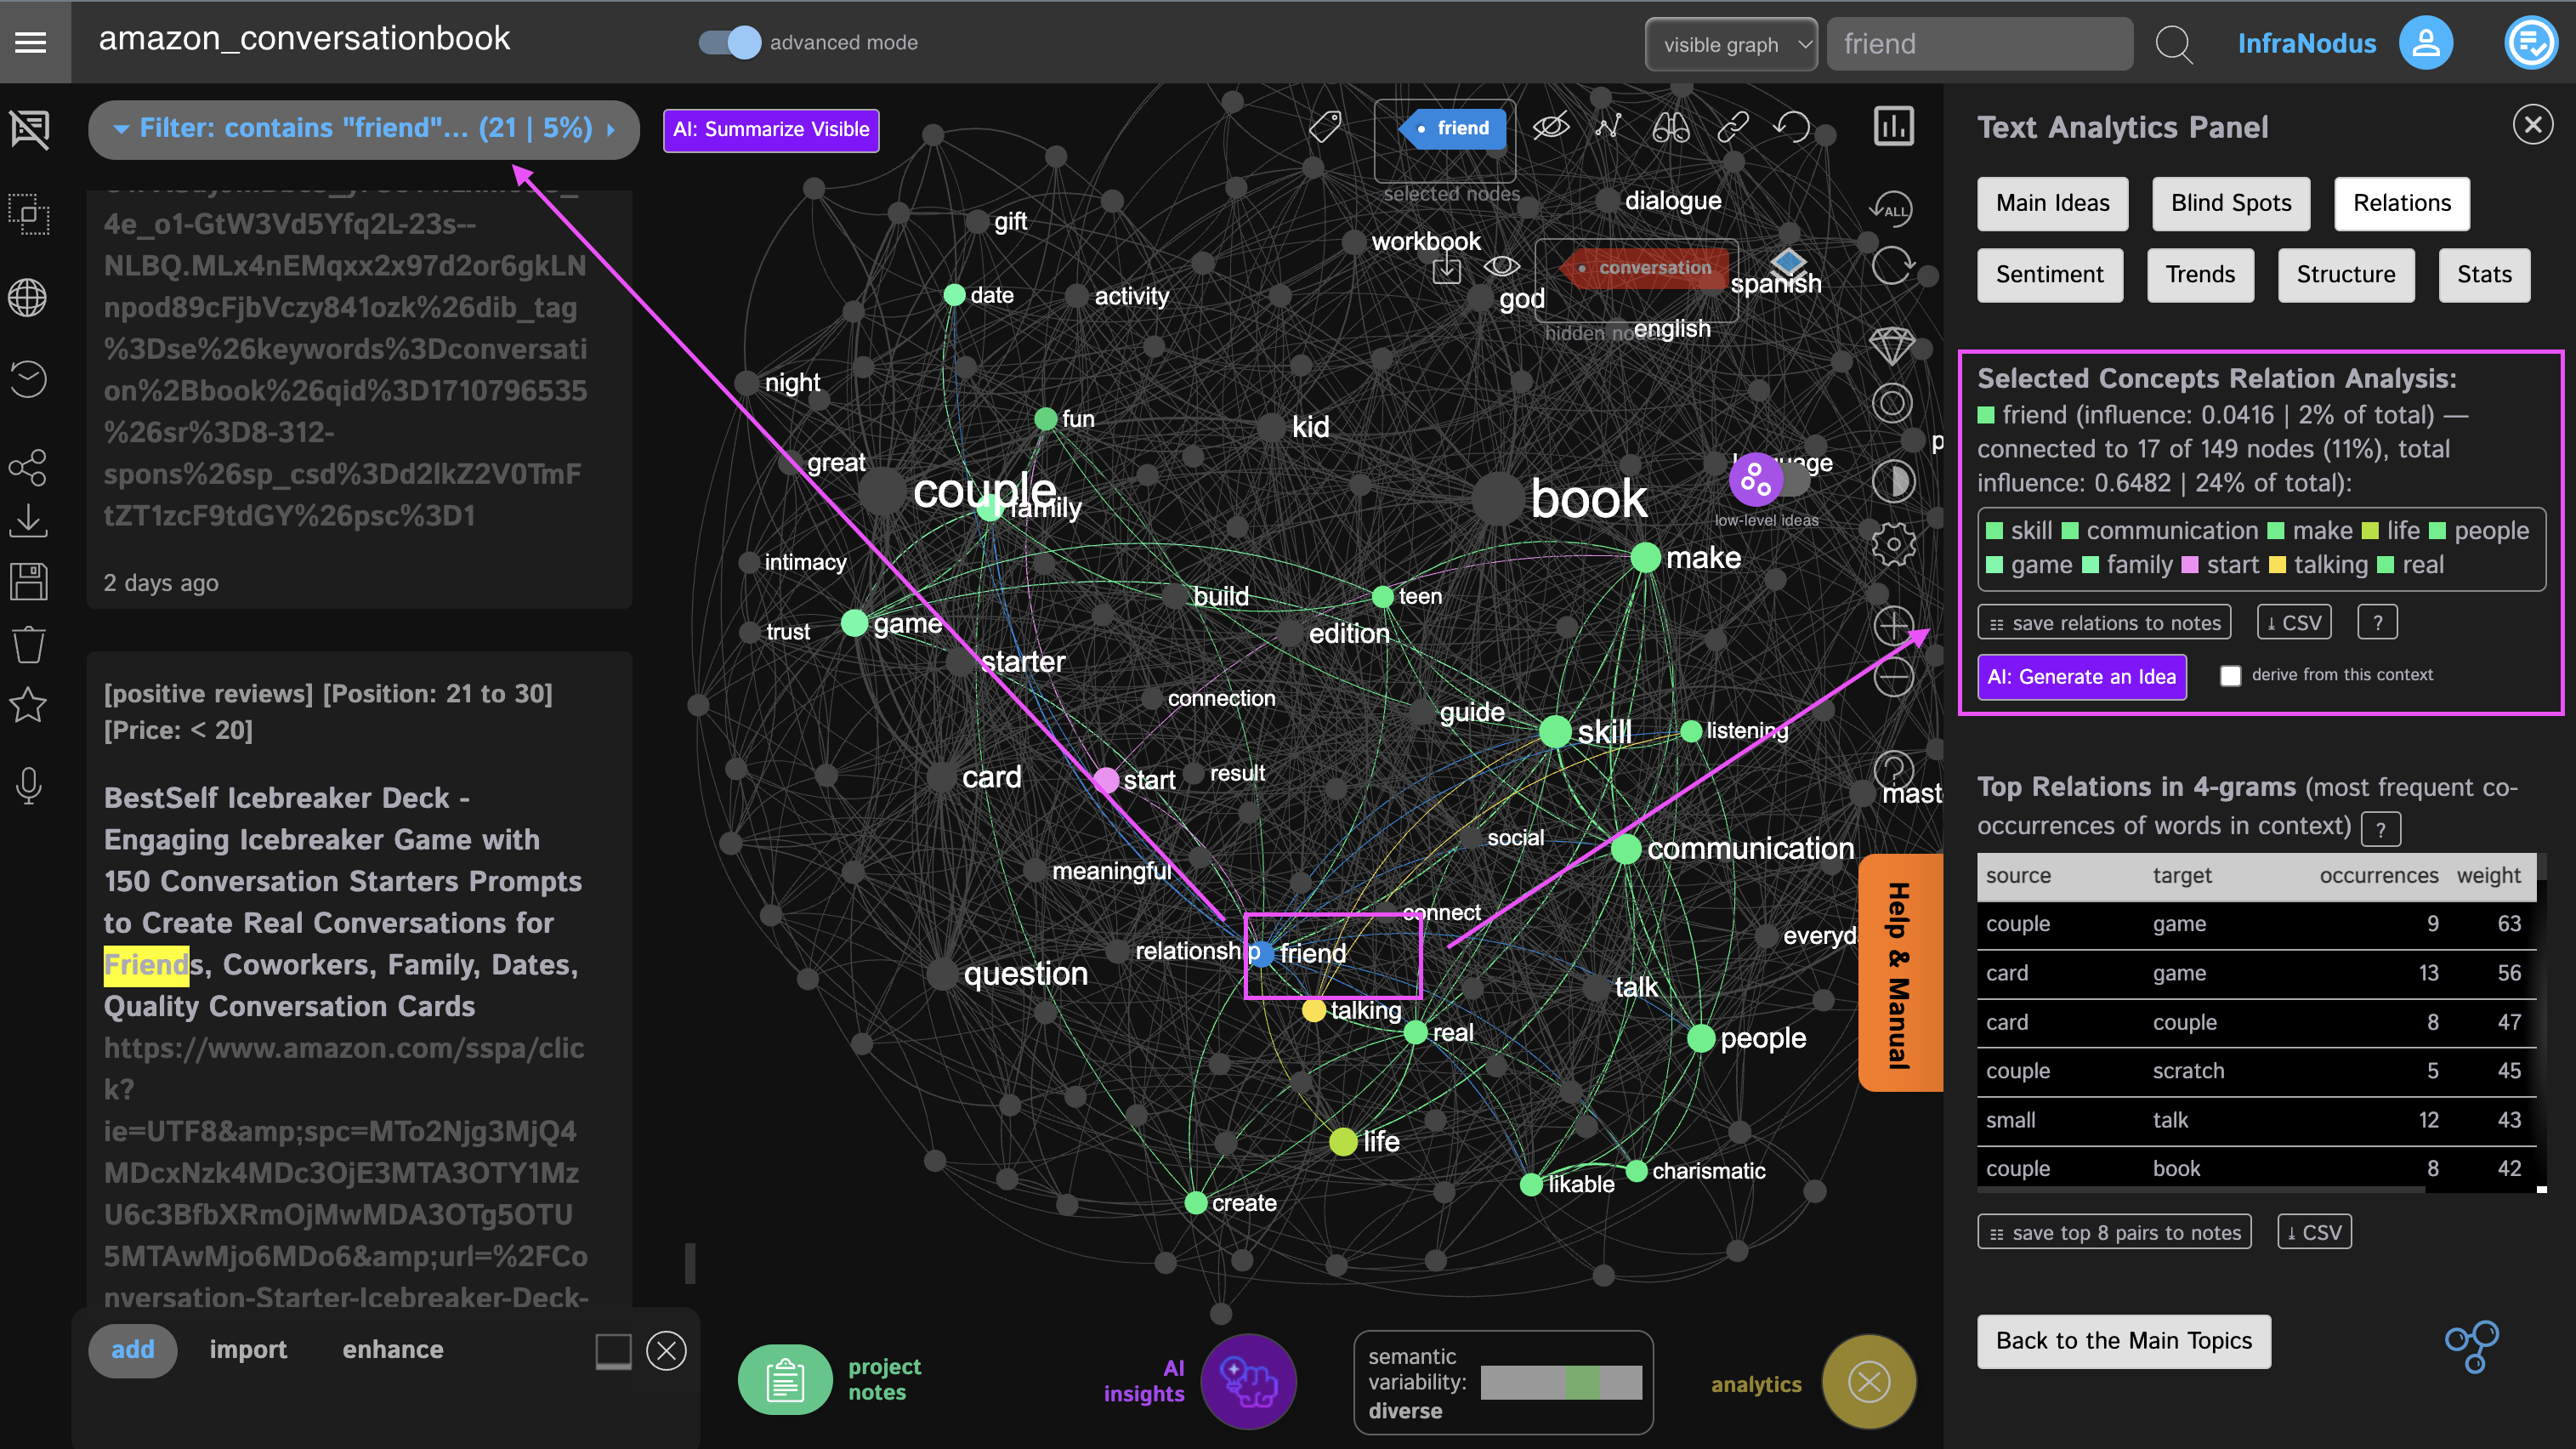
Task: Switch to Blind Spots tab
Action: pyautogui.click(x=2230, y=204)
